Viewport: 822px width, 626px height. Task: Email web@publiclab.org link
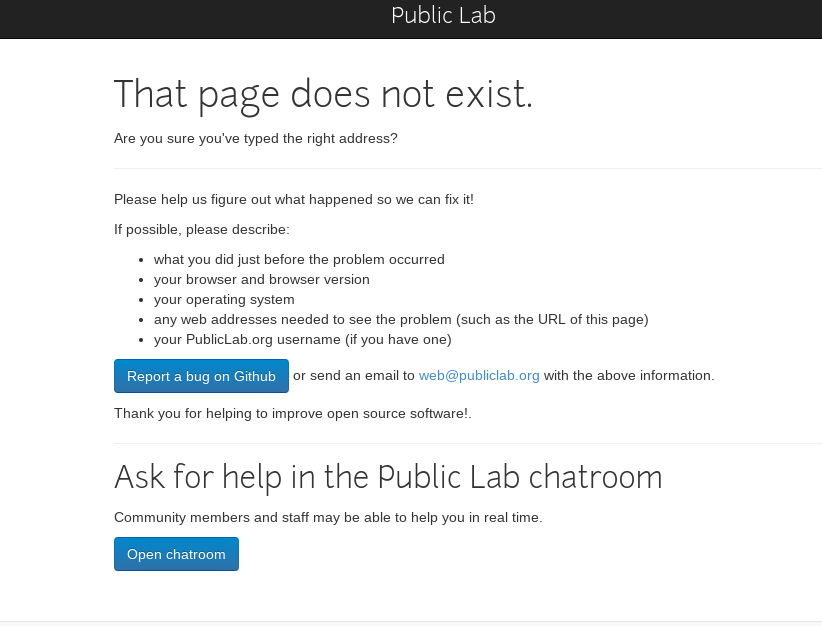(x=479, y=375)
